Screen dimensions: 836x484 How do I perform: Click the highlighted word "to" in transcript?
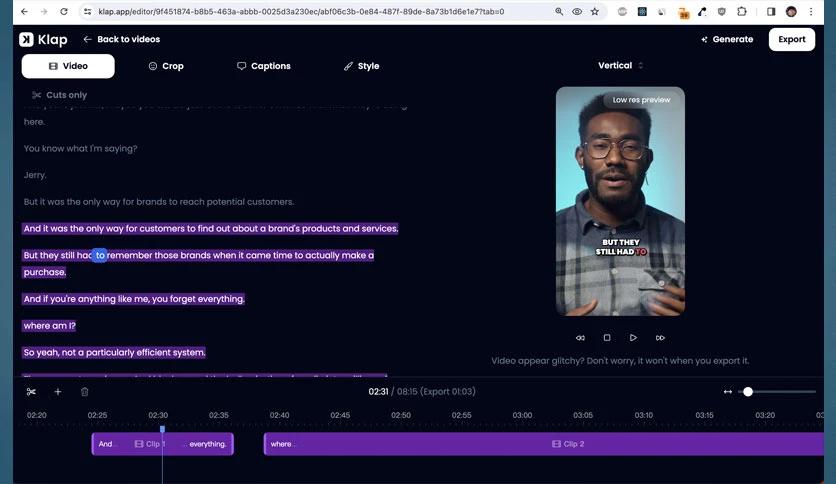tap(100, 255)
